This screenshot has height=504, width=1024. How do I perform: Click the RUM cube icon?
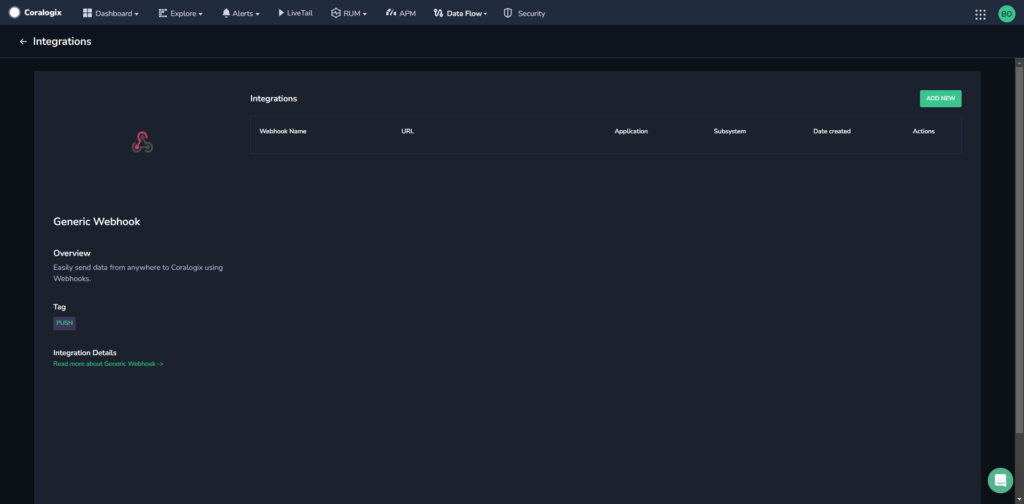click(x=336, y=13)
